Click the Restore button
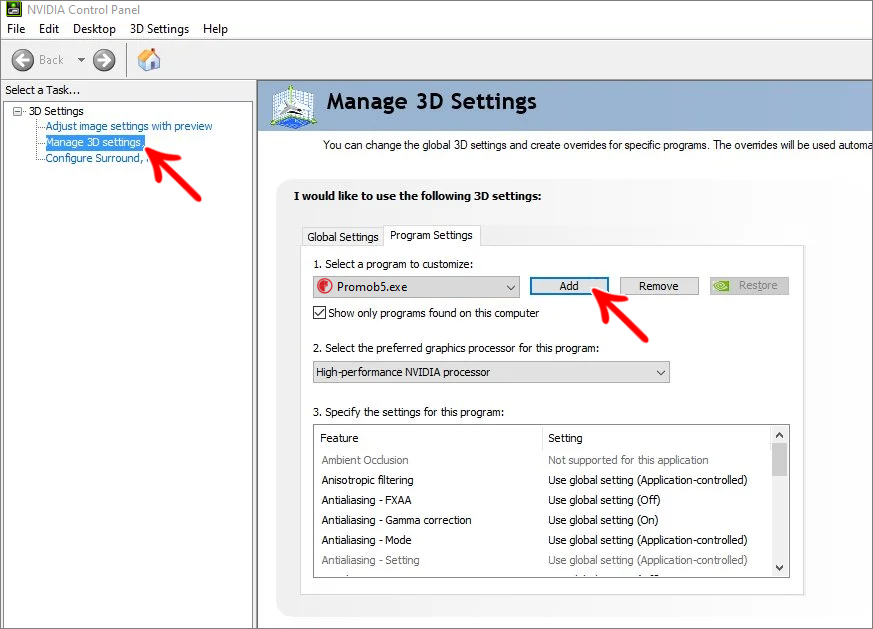The image size is (873, 629). click(x=749, y=286)
